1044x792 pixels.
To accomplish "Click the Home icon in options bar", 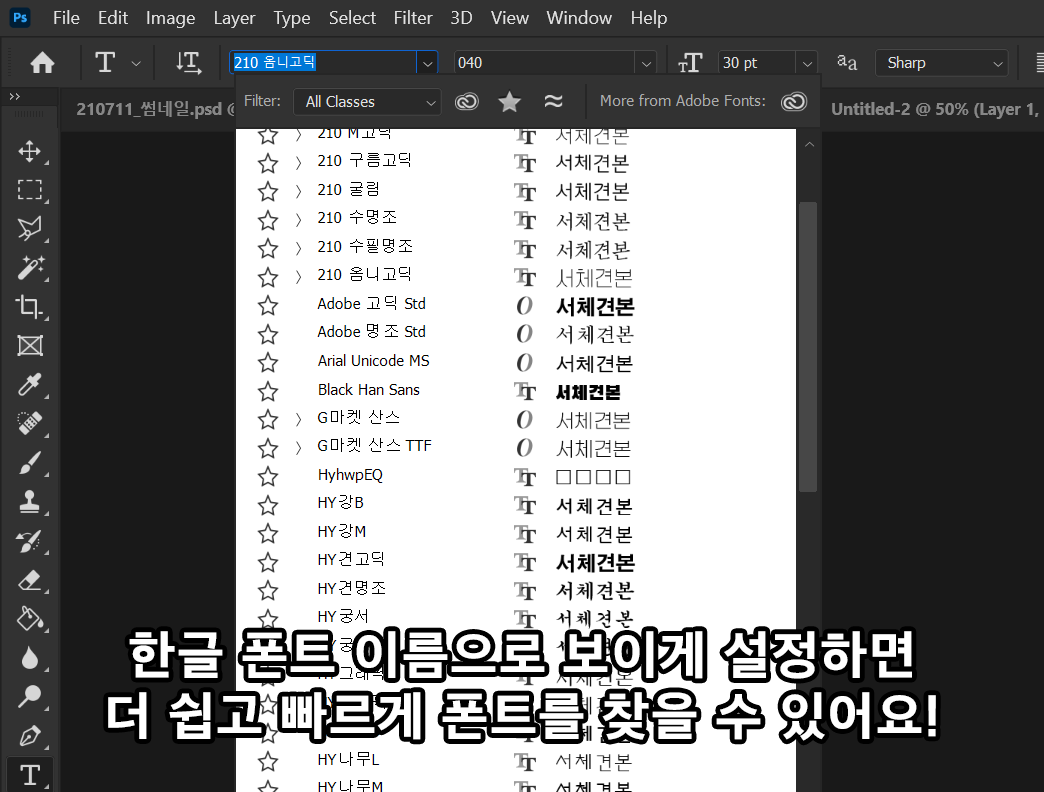I will tap(42, 63).
